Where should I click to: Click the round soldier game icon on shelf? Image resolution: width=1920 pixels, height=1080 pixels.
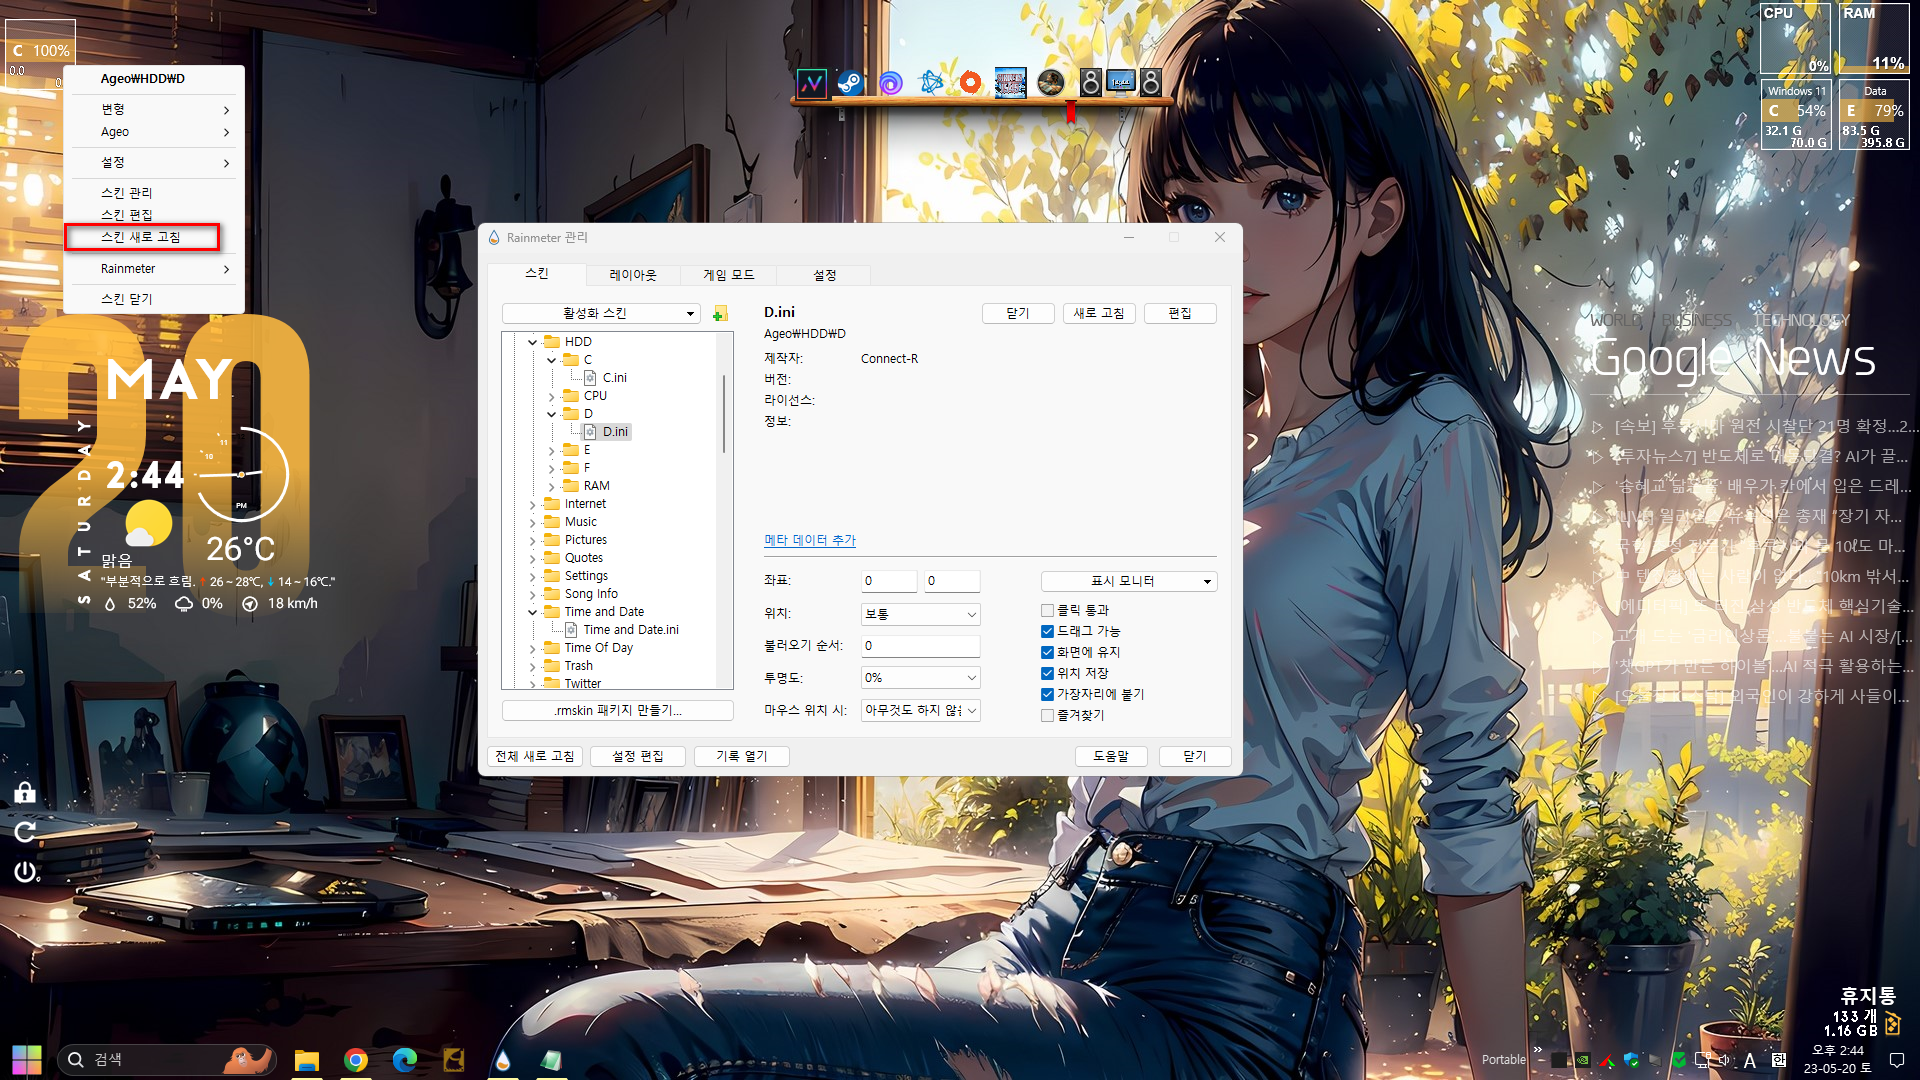[x=1051, y=83]
